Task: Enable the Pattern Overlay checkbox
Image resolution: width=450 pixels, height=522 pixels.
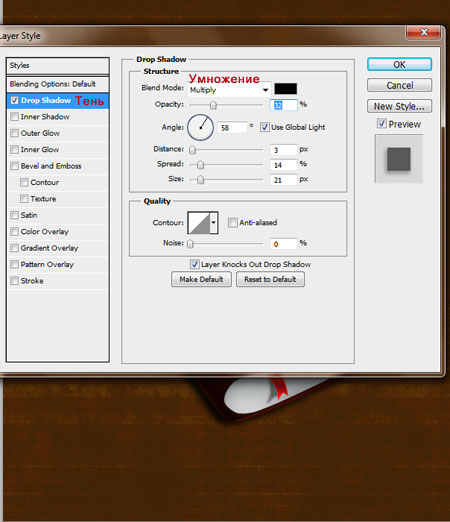Action: pos(14,264)
